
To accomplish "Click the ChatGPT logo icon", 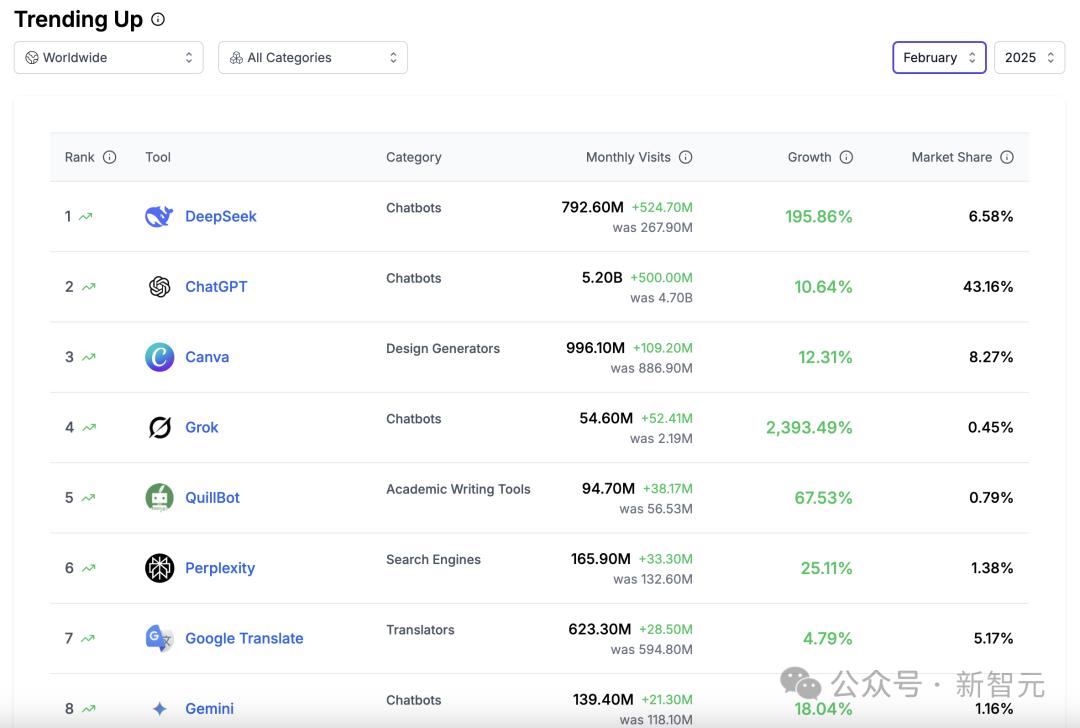I will click(159, 287).
